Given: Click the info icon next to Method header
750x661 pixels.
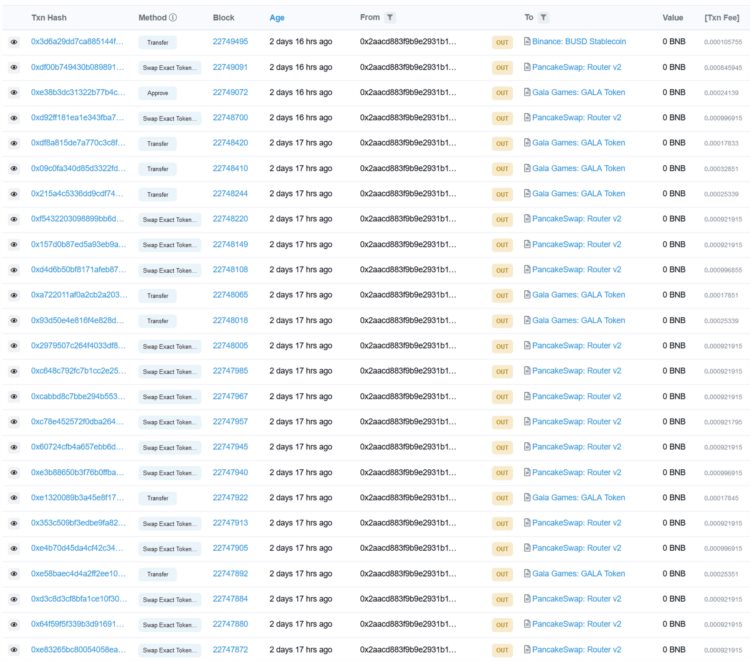Looking at the screenshot, I should [x=173, y=18].
